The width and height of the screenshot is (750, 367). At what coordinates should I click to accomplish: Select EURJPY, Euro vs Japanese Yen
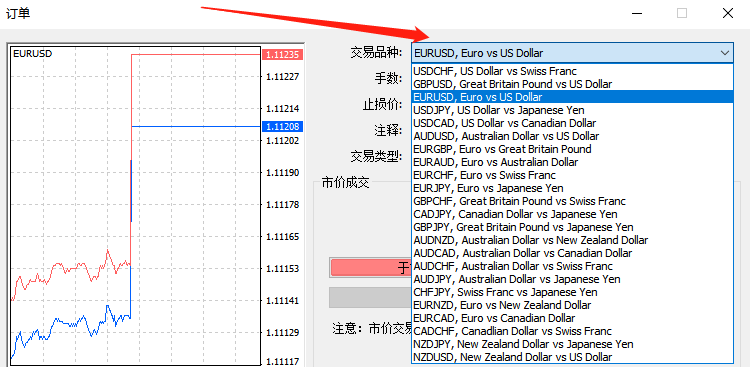click(x=572, y=188)
